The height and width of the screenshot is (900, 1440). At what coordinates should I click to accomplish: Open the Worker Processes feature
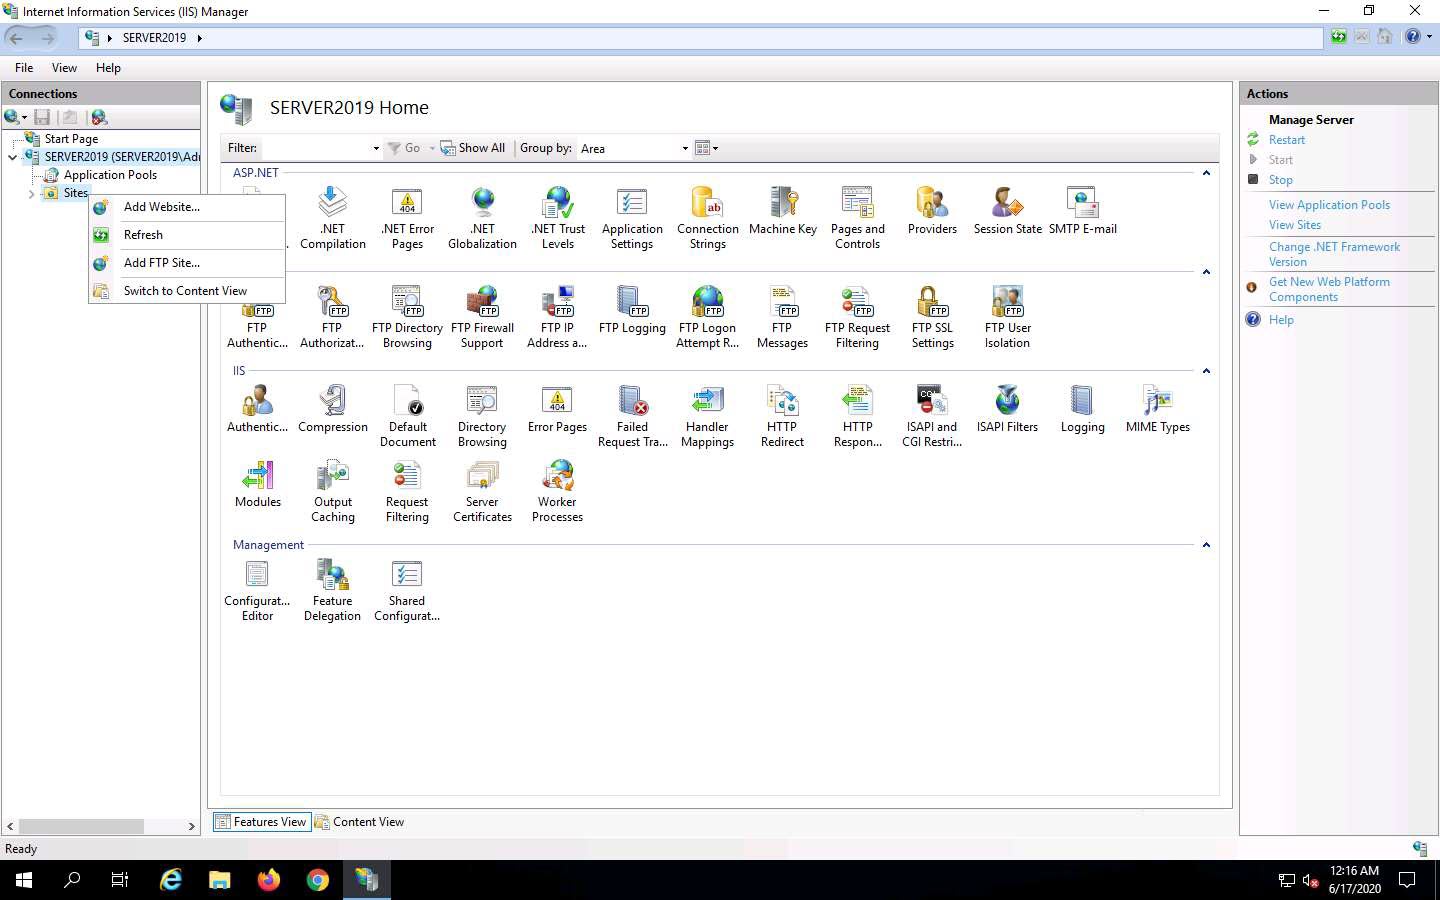click(x=557, y=490)
